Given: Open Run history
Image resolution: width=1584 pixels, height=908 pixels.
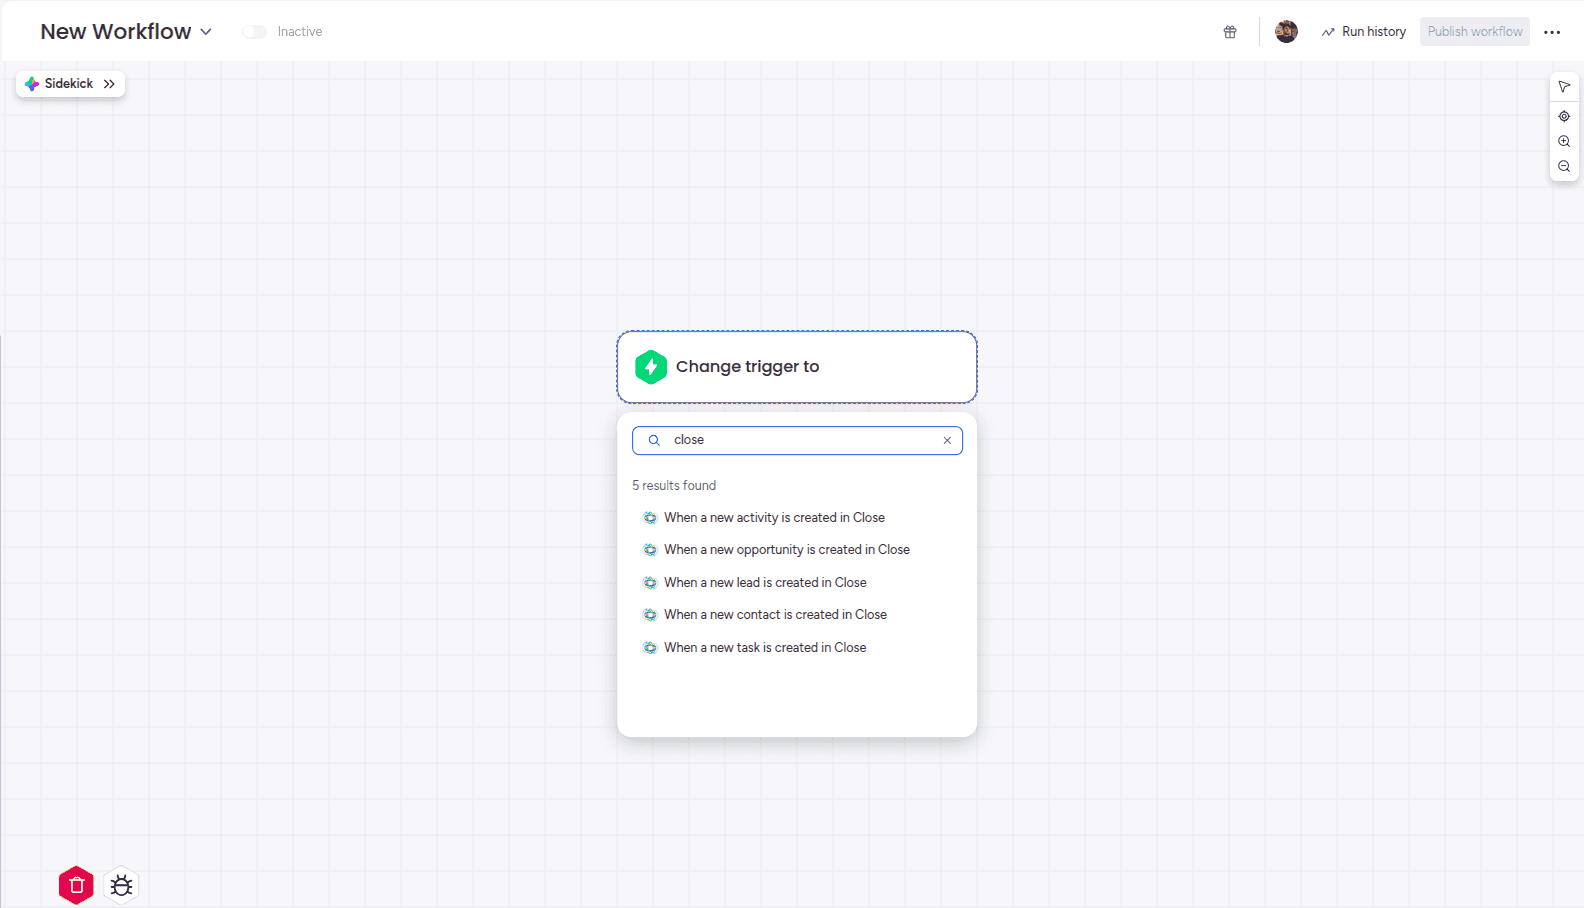Looking at the screenshot, I should 1363,32.
